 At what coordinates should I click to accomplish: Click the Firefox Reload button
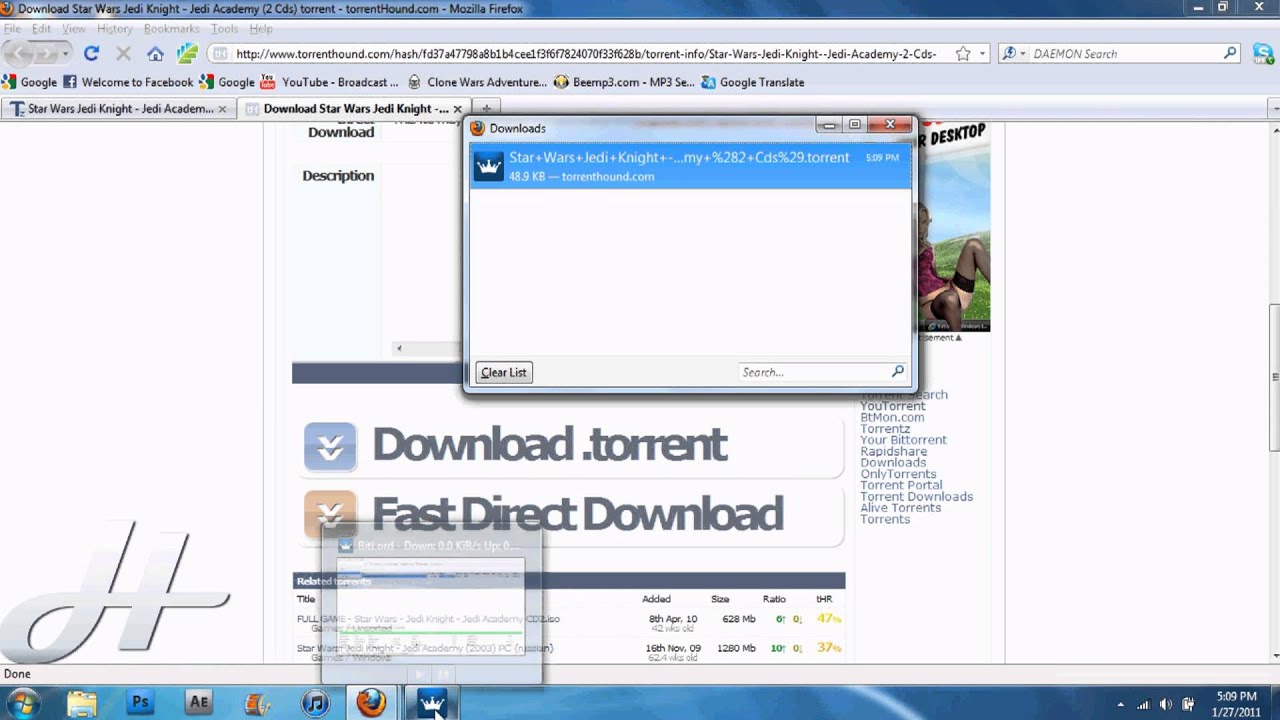91,53
